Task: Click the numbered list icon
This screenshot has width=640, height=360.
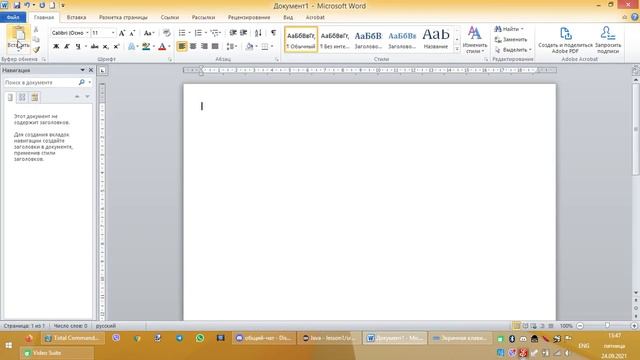Action: pos(198,33)
